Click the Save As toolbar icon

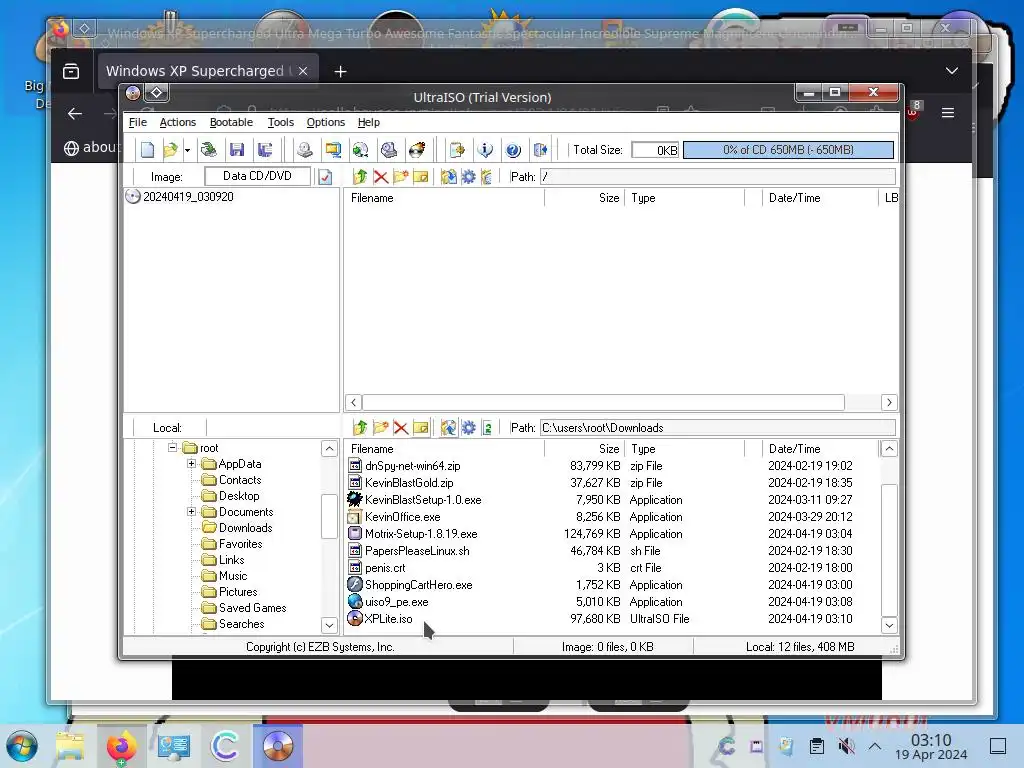[265, 150]
